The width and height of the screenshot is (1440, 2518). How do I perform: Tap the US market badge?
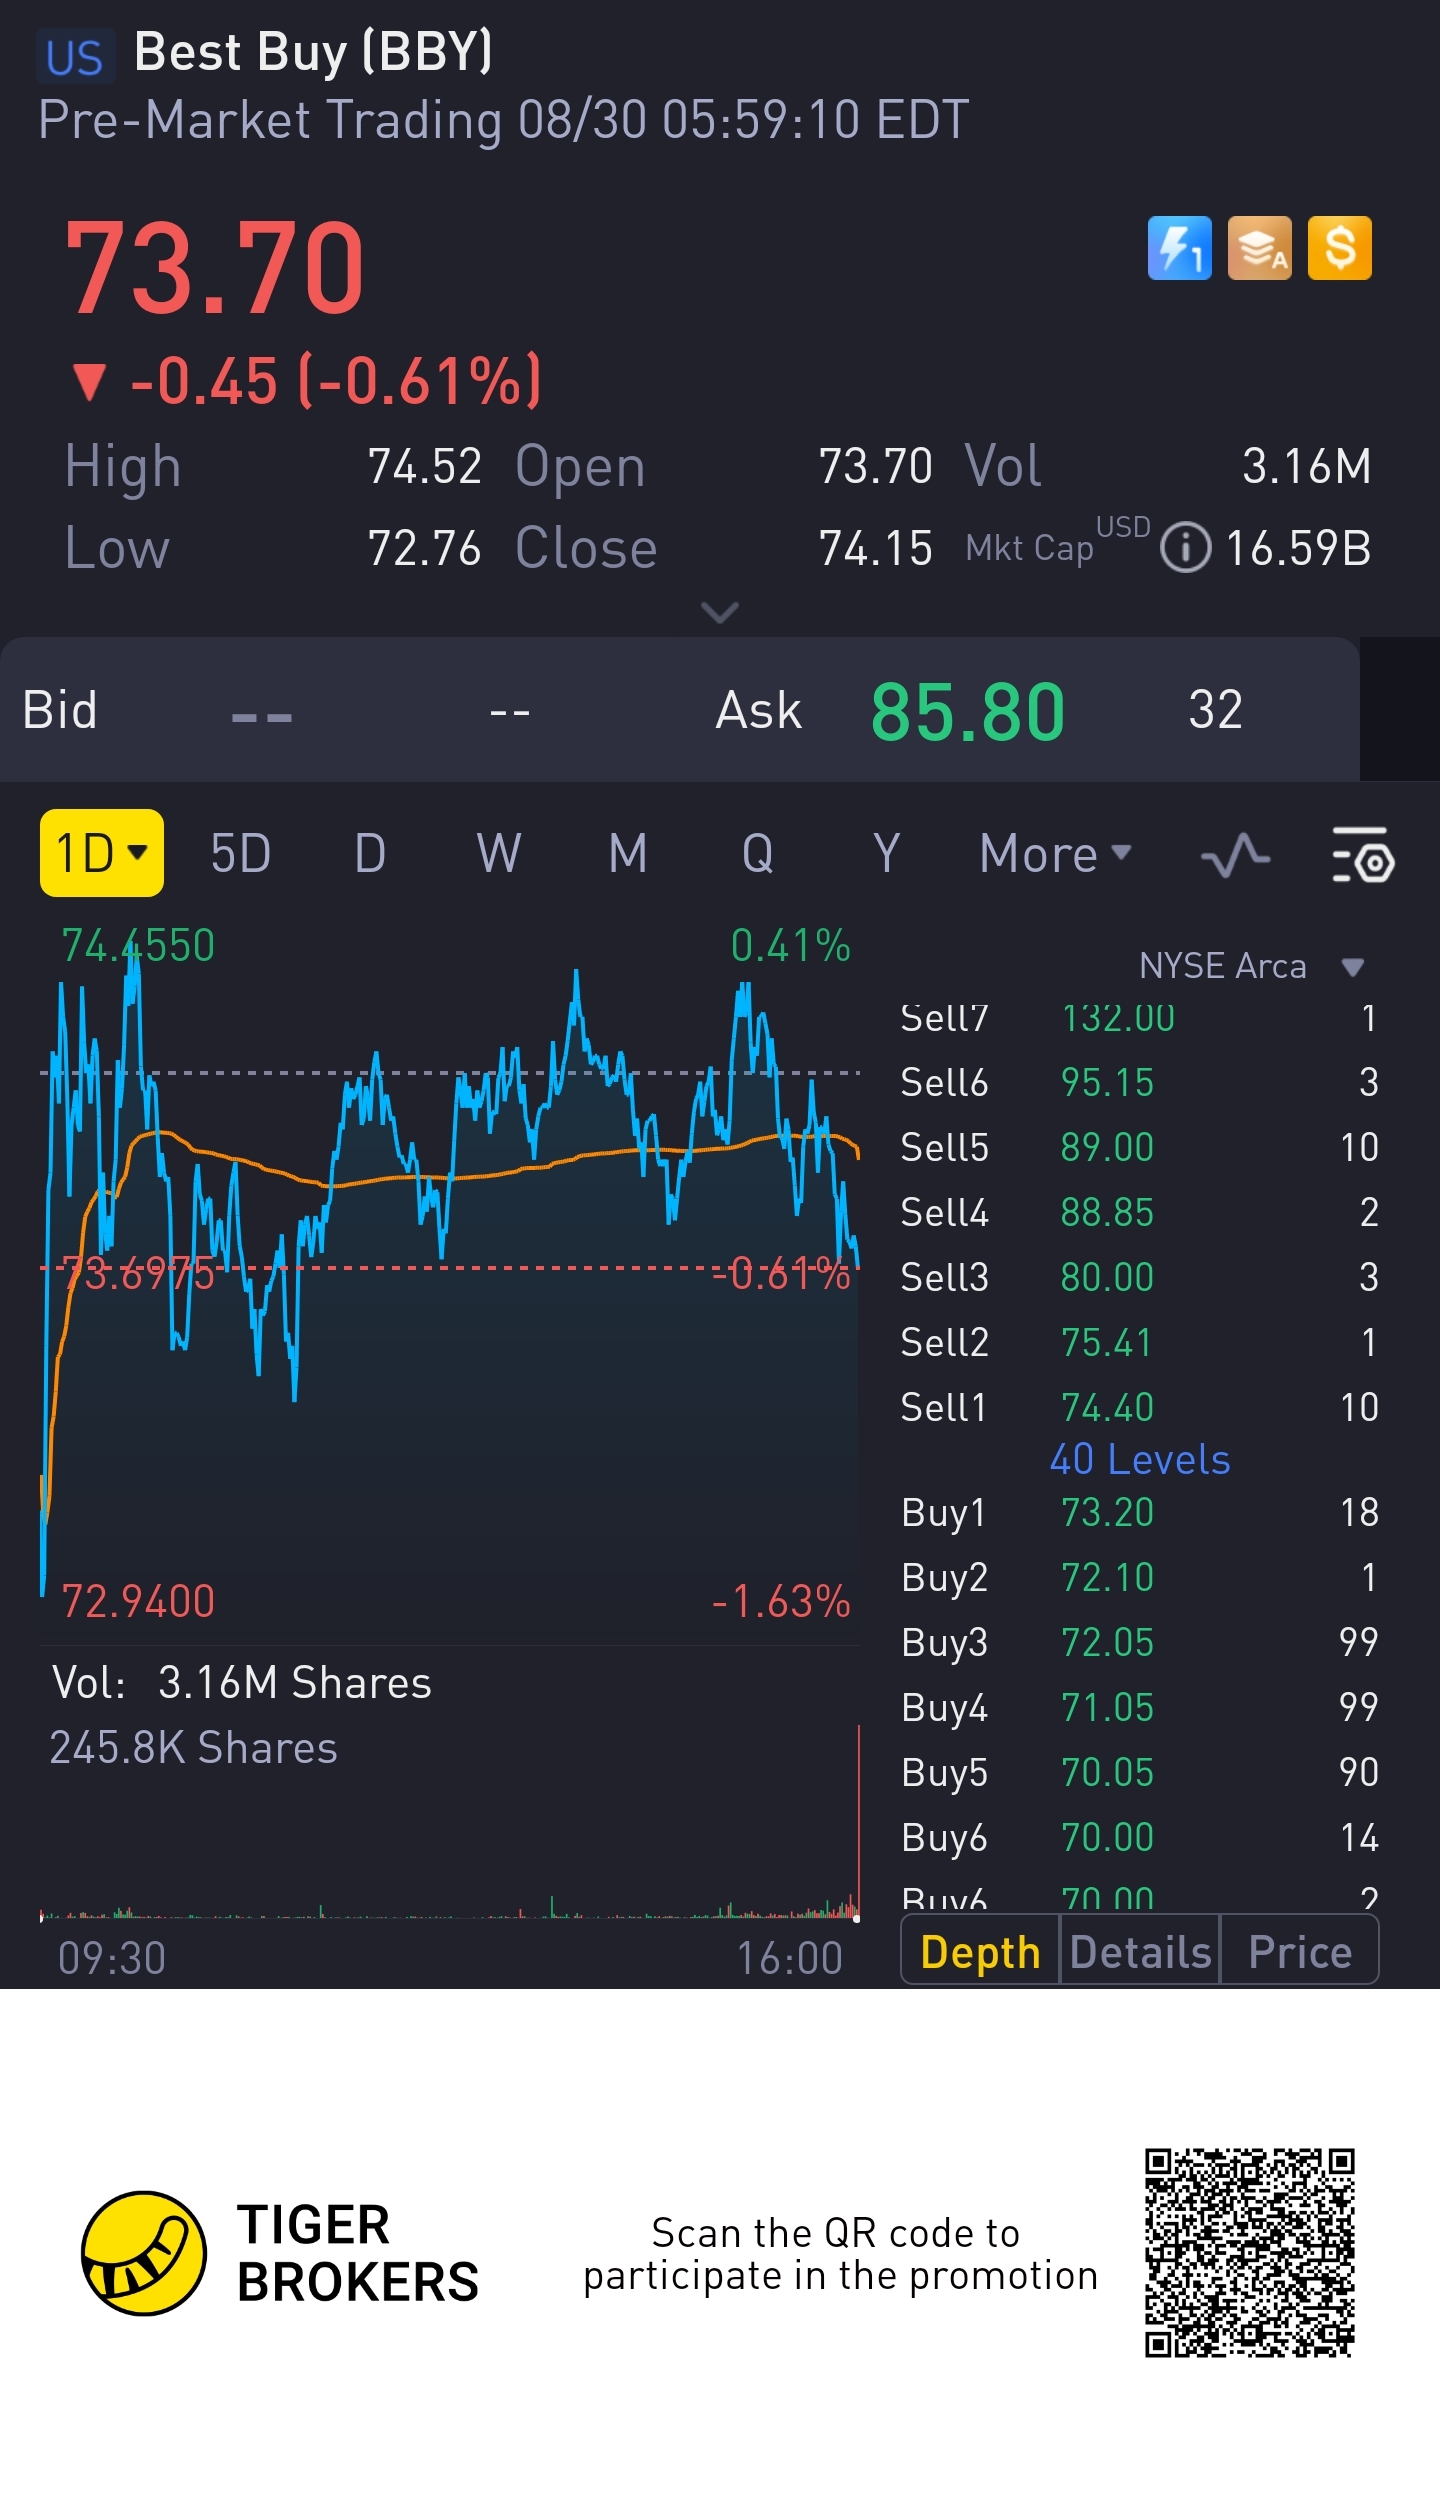pos(75,56)
